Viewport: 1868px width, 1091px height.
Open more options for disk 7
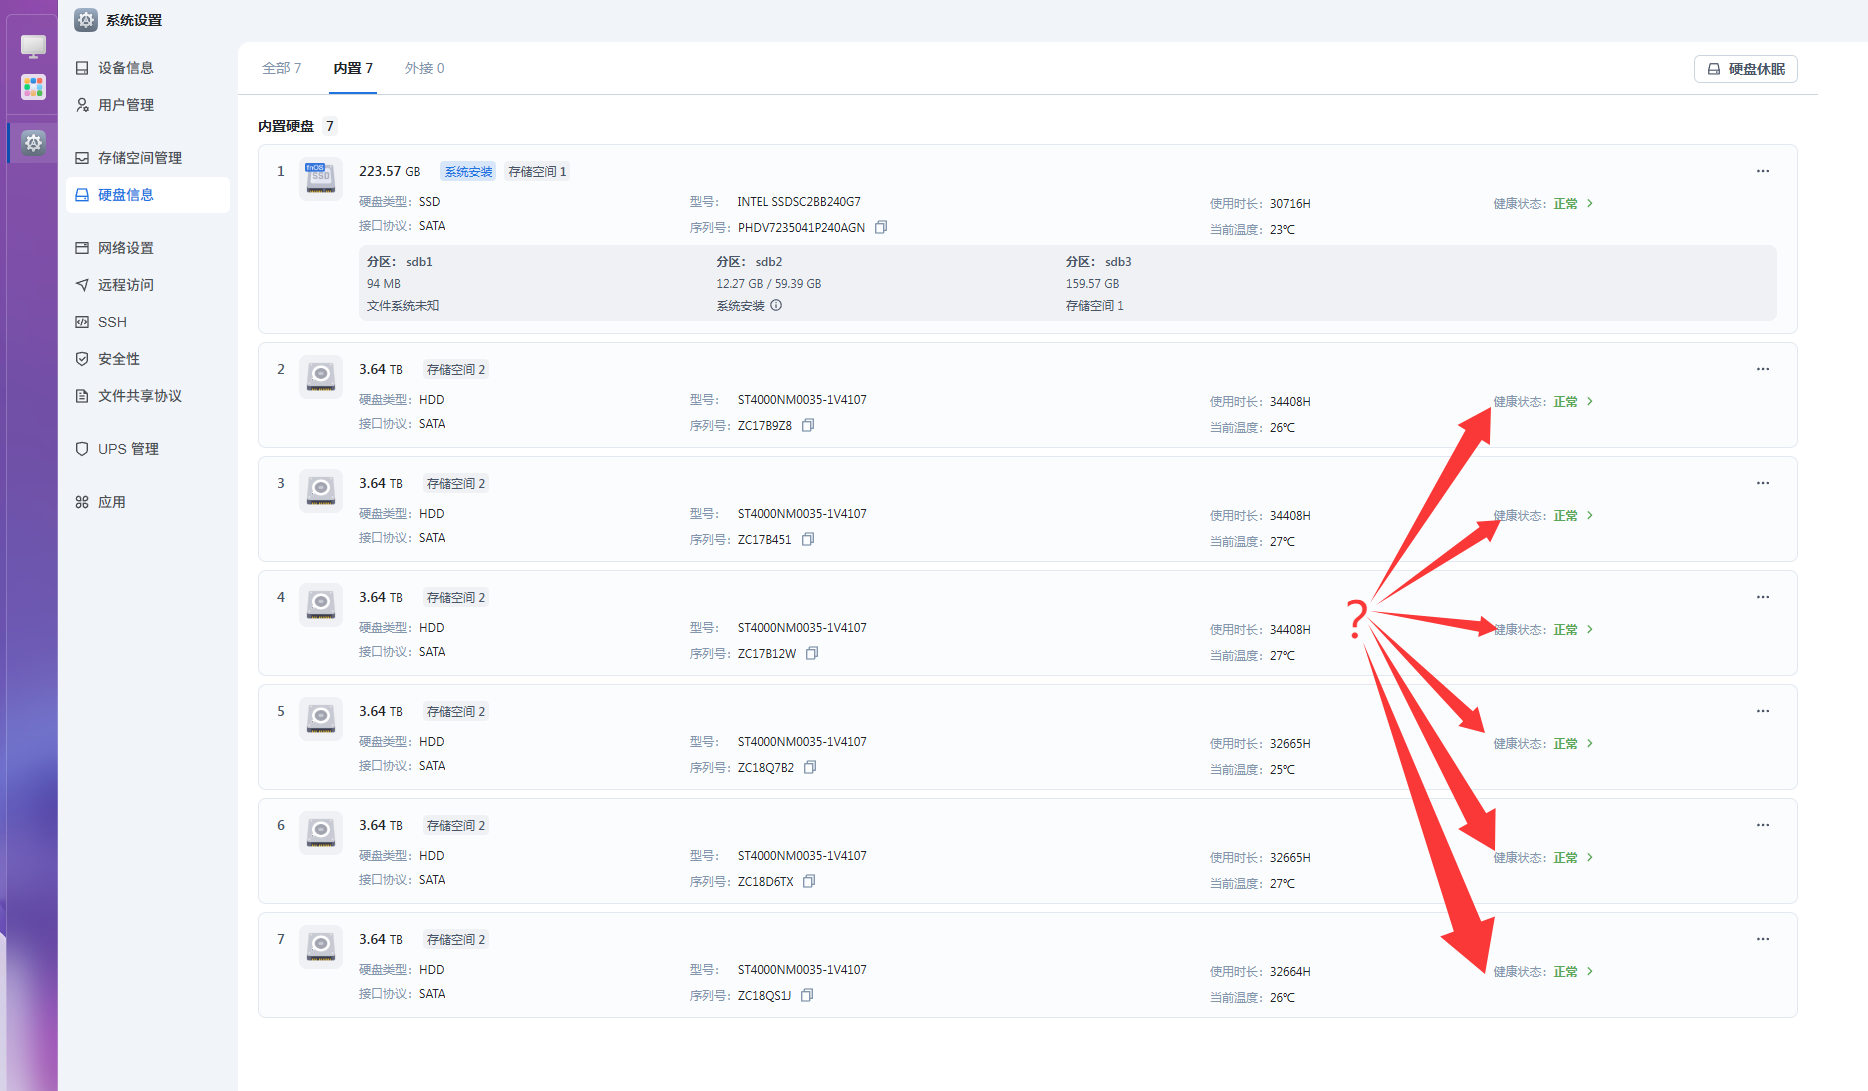pyautogui.click(x=1763, y=939)
